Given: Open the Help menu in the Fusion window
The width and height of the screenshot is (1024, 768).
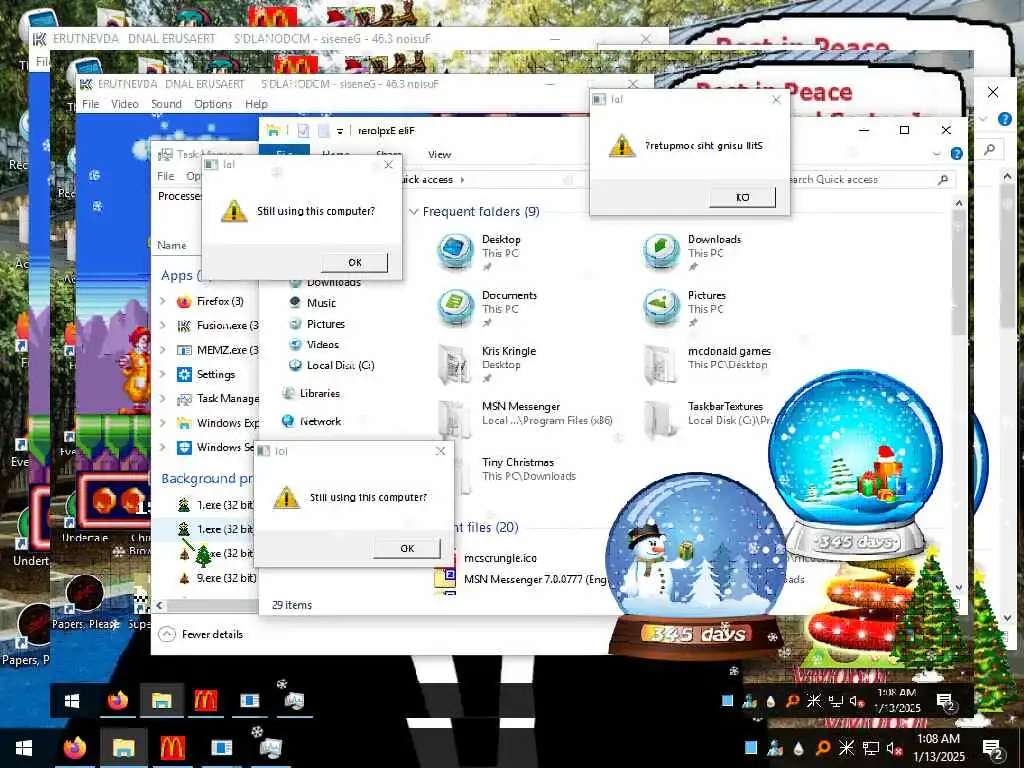Looking at the screenshot, I should coord(256,104).
